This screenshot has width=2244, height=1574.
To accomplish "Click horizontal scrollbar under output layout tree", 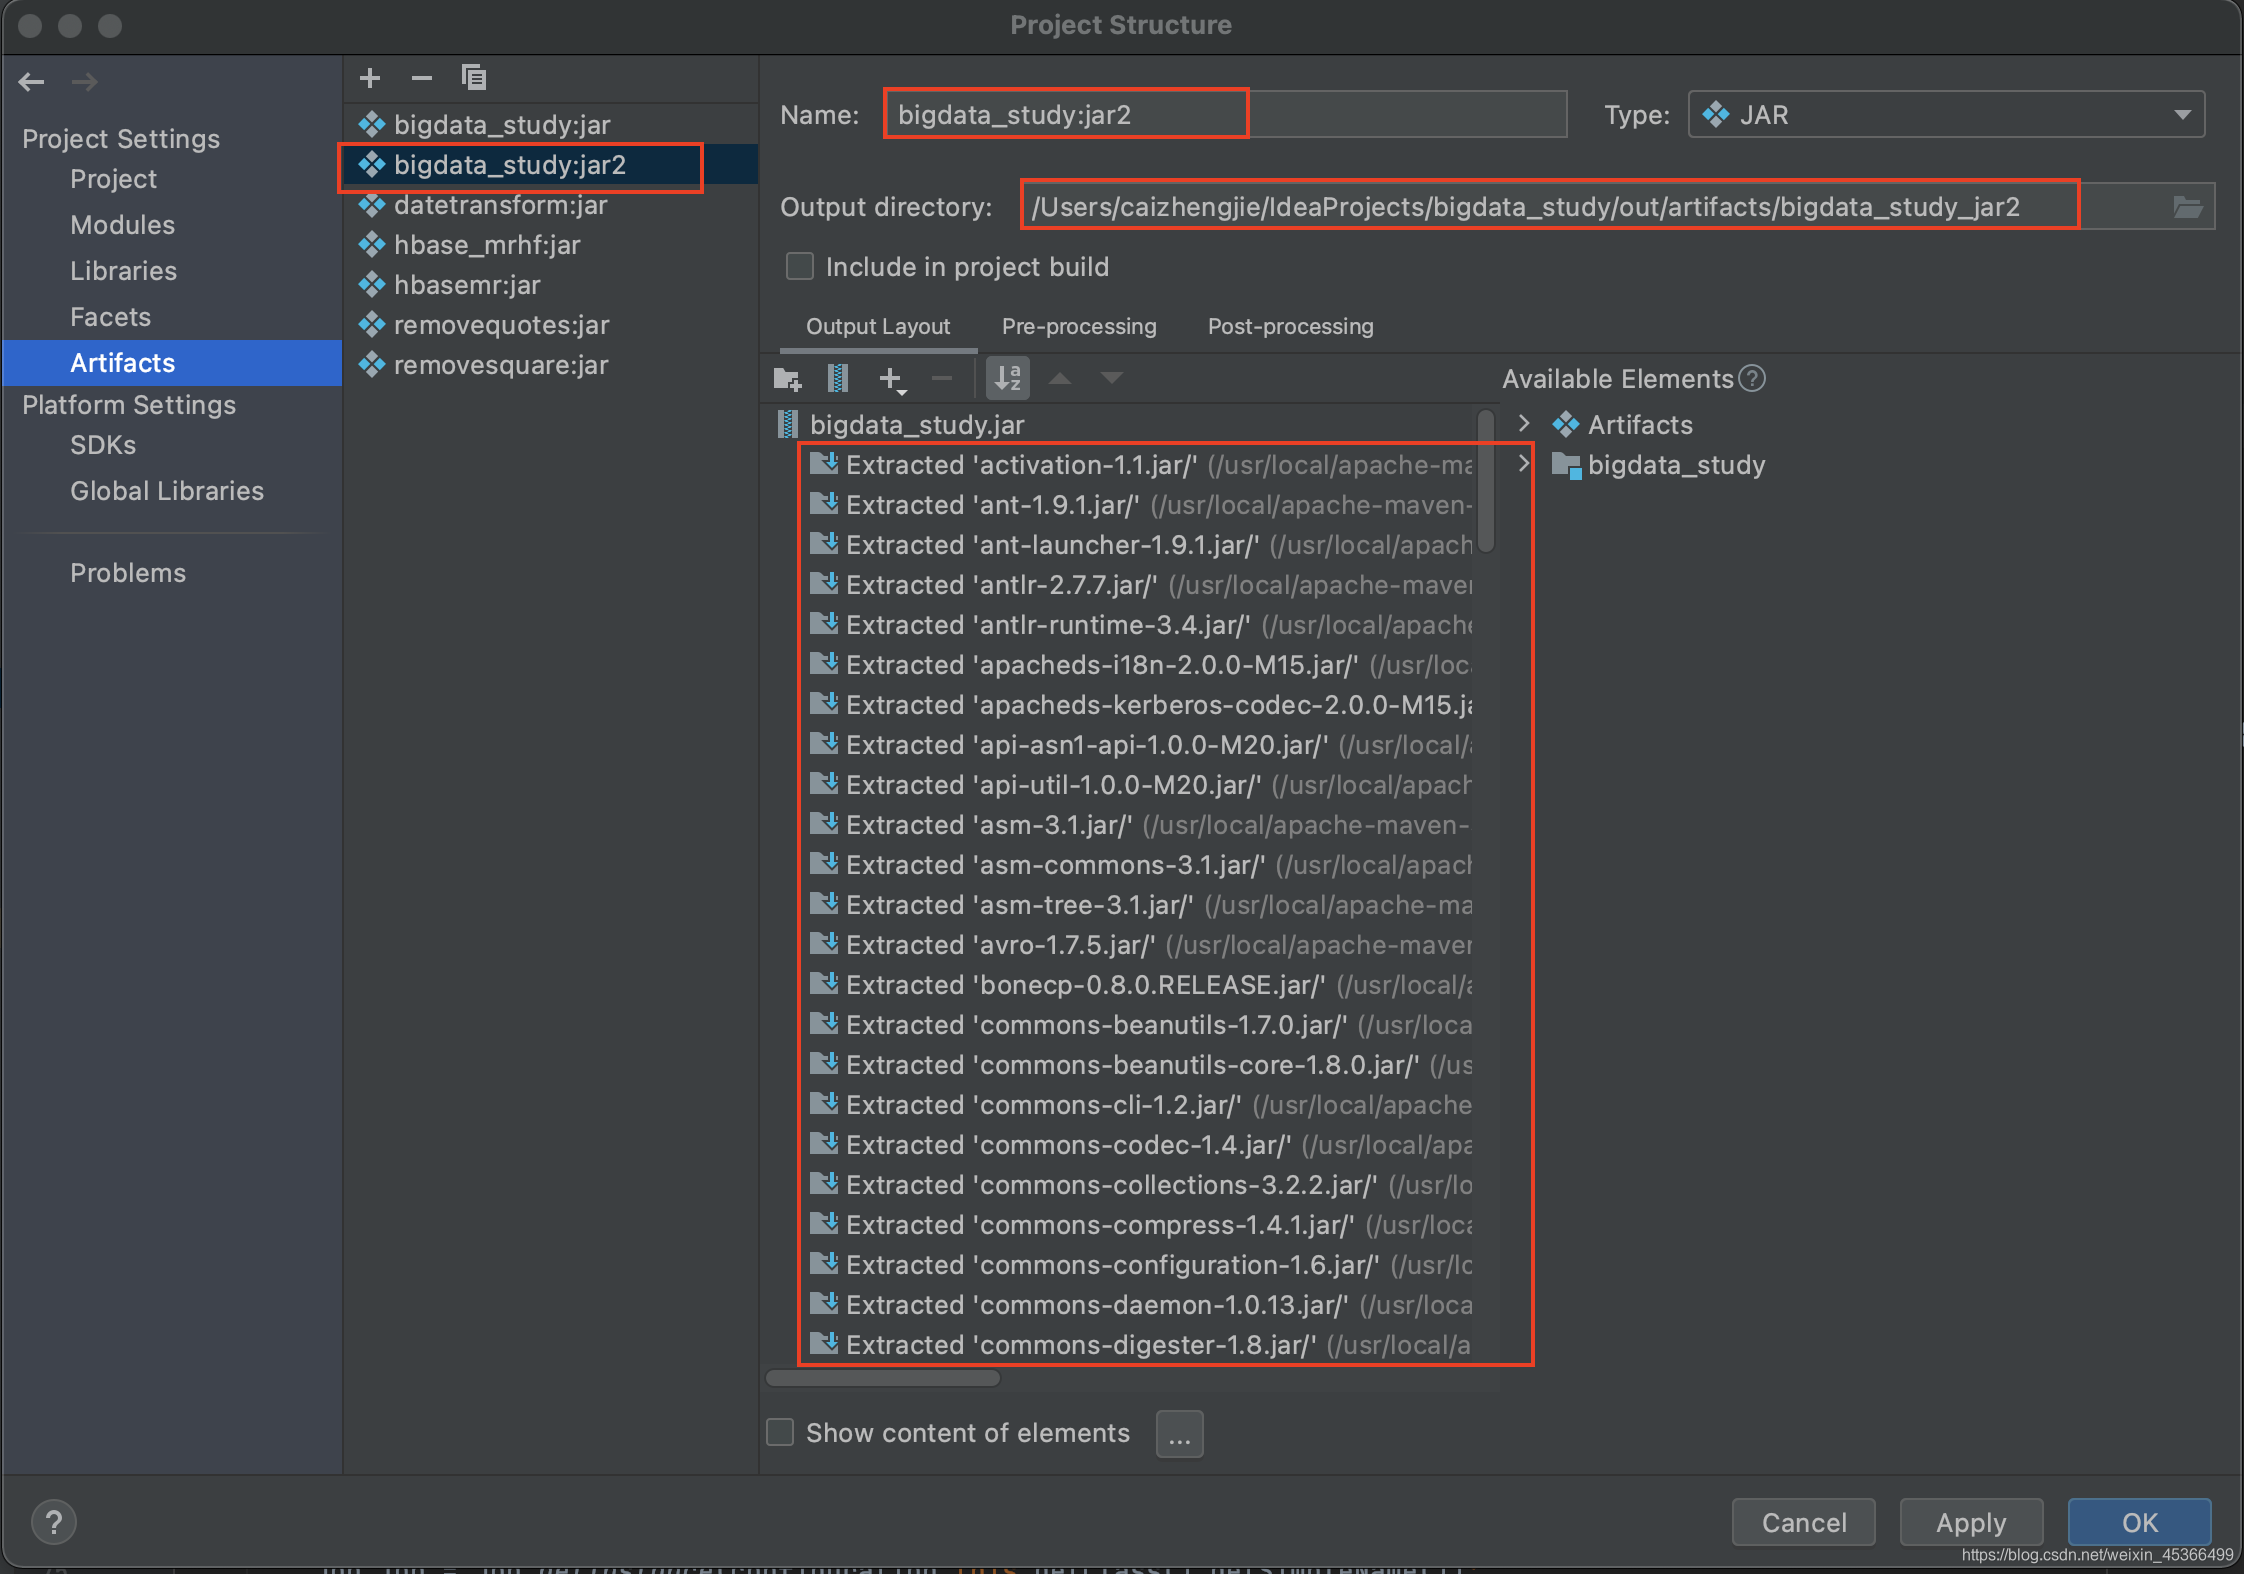I will pos(883,1378).
